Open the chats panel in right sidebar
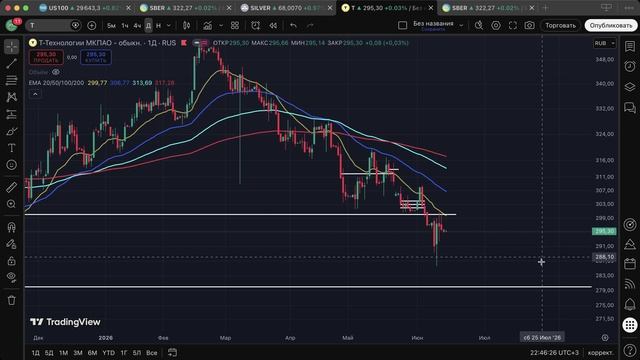 pos(630,107)
